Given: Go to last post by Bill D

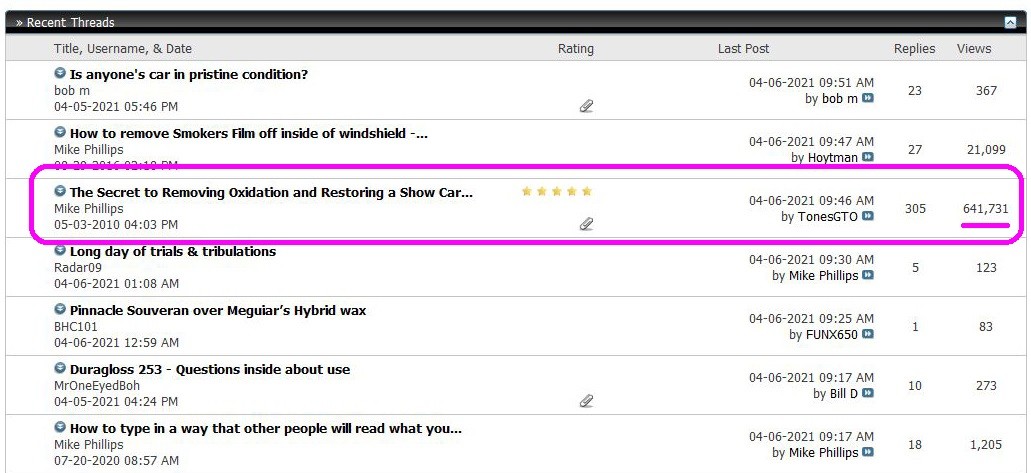Looking at the screenshot, I should coord(868,393).
